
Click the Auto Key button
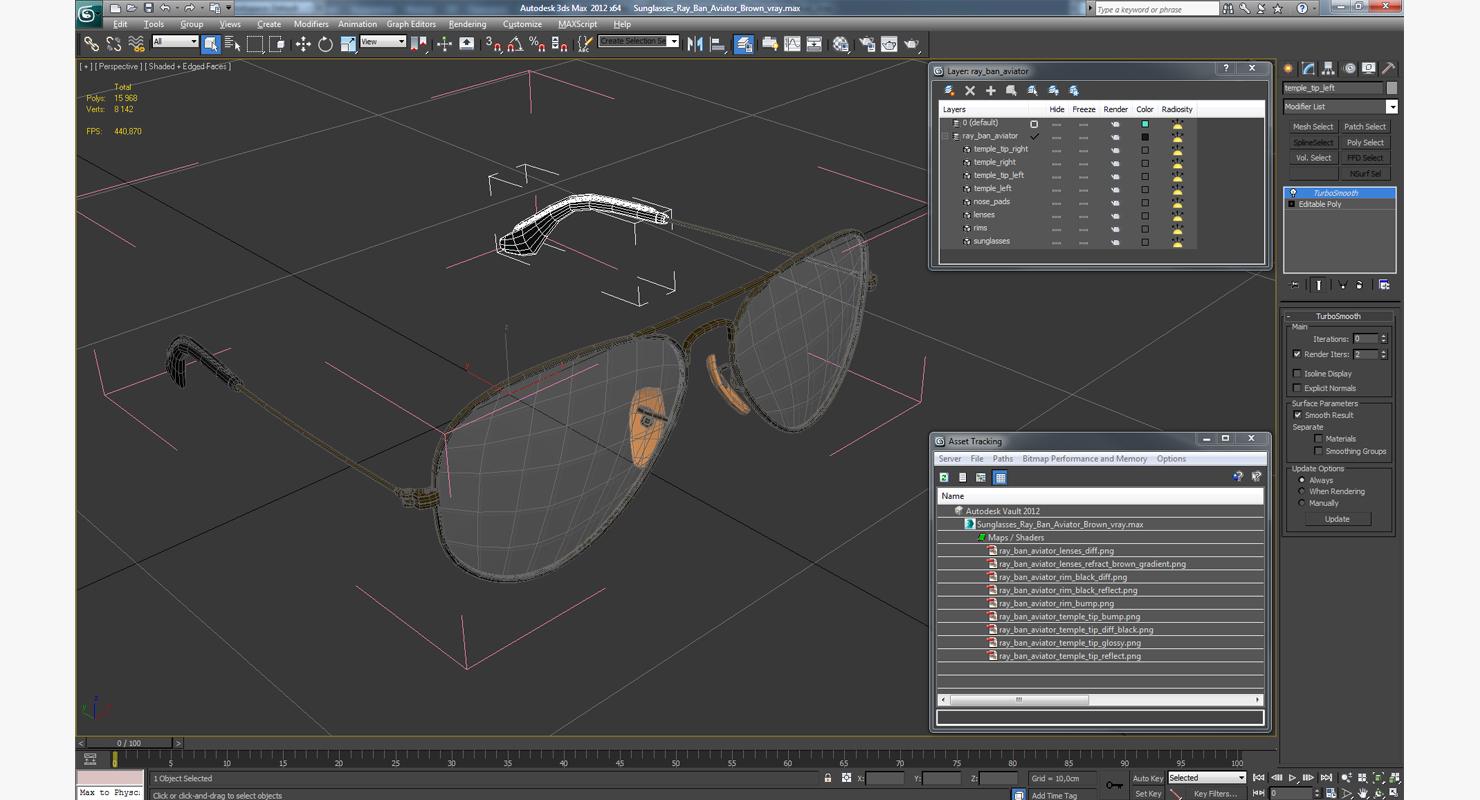tap(1147, 778)
